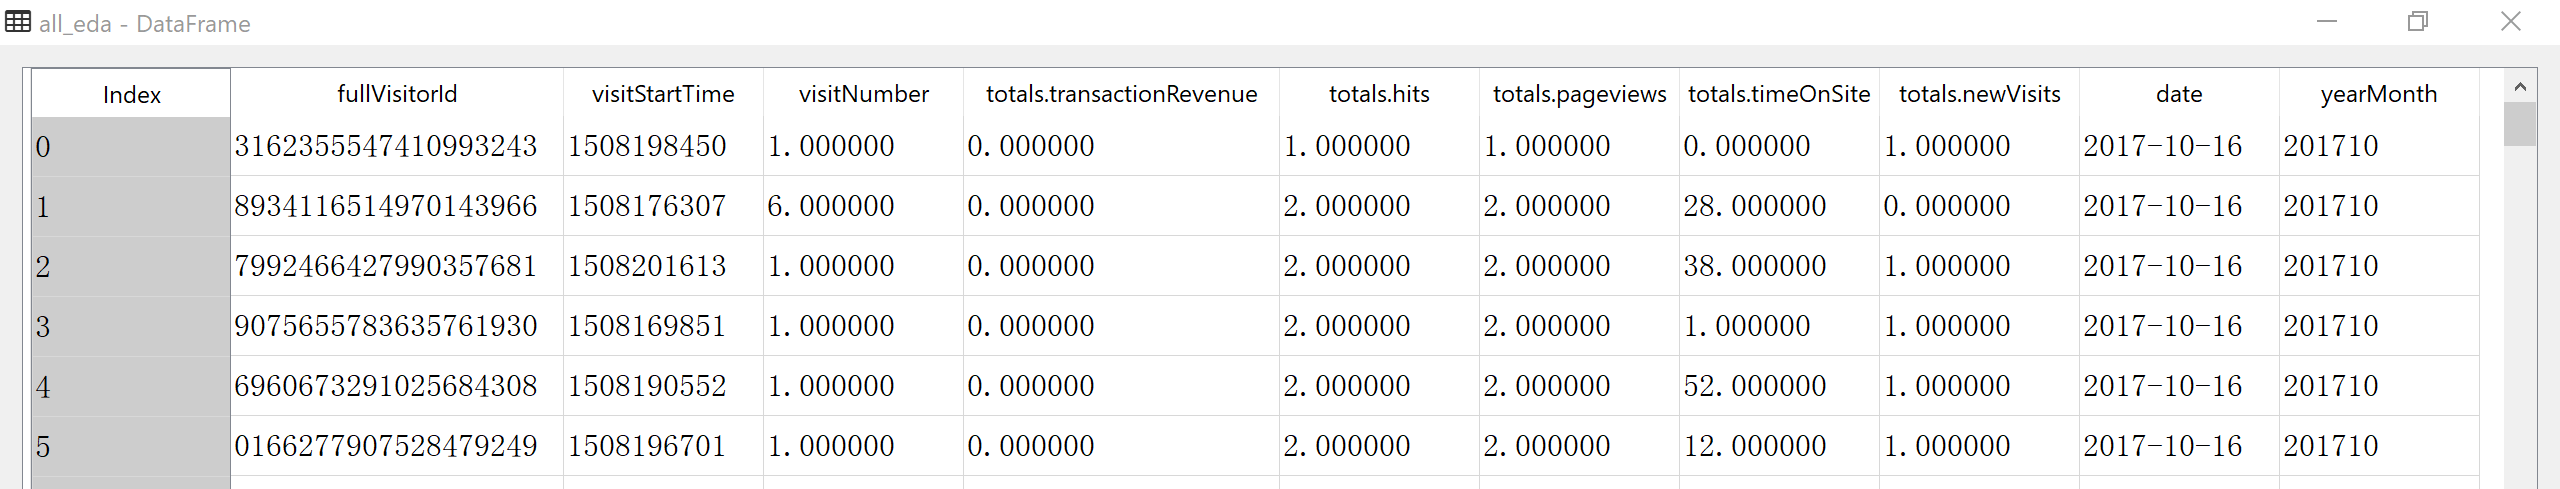Select visitStartTime cell 1508201613
2560x489 pixels.
663,266
